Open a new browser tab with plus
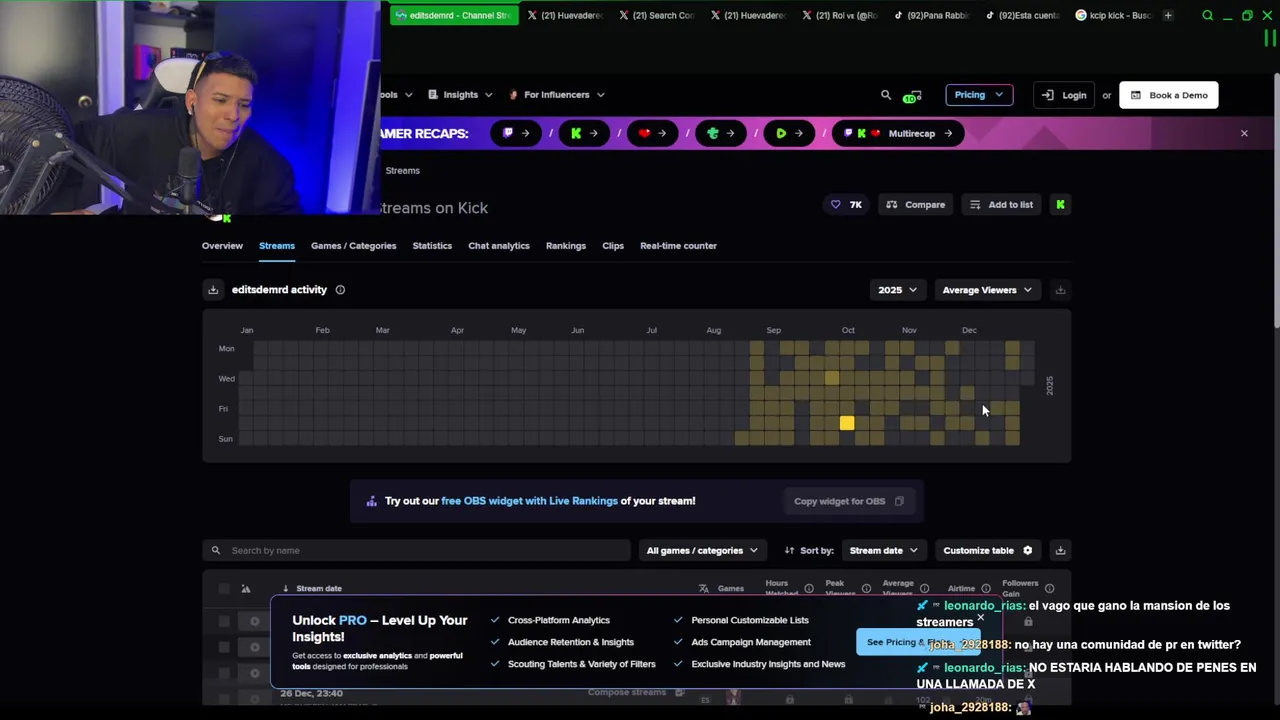The image size is (1280, 720). (1167, 15)
